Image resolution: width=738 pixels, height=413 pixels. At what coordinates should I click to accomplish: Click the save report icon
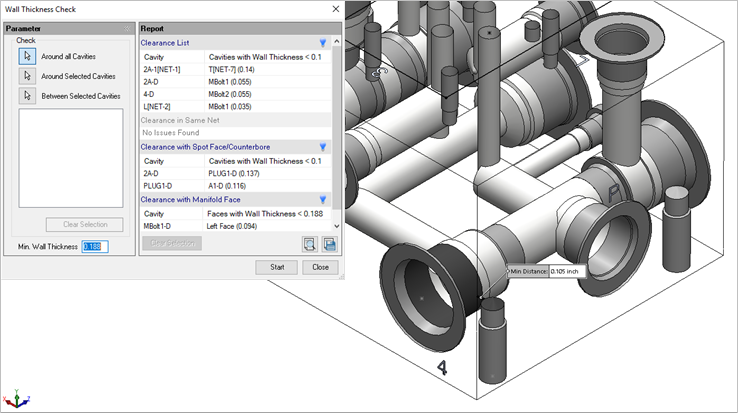pyautogui.click(x=329, y=243)
